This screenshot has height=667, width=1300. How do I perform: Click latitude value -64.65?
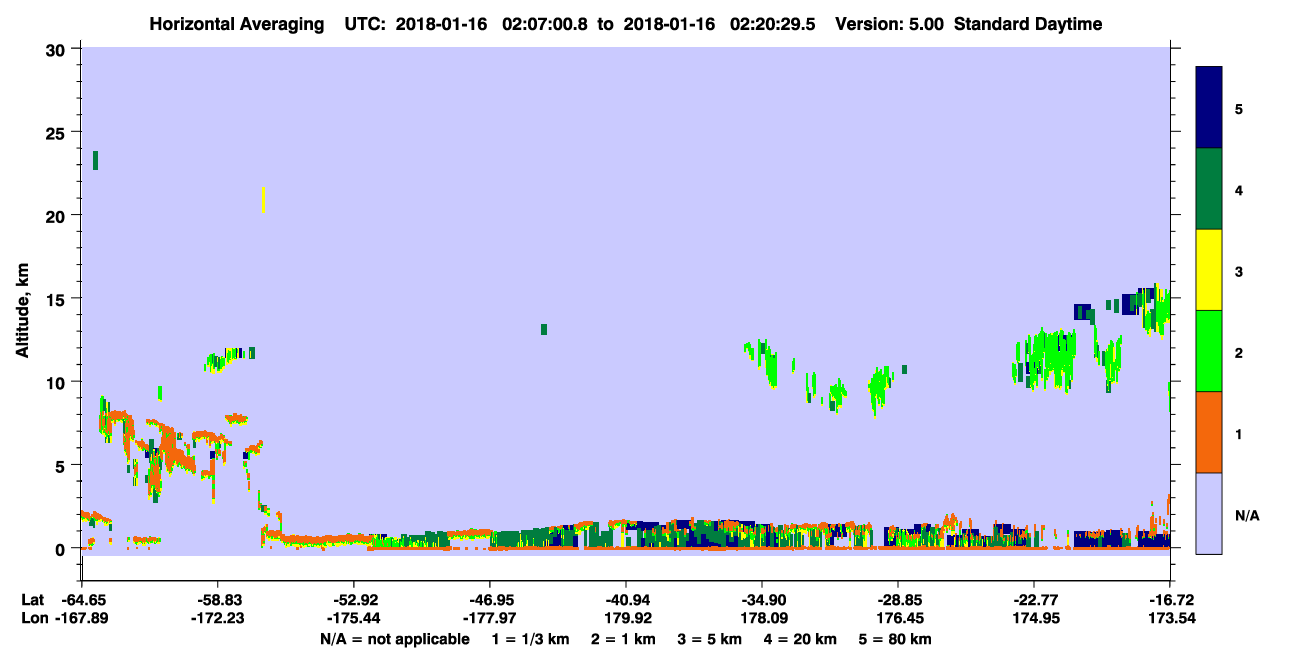click(84, 599)
